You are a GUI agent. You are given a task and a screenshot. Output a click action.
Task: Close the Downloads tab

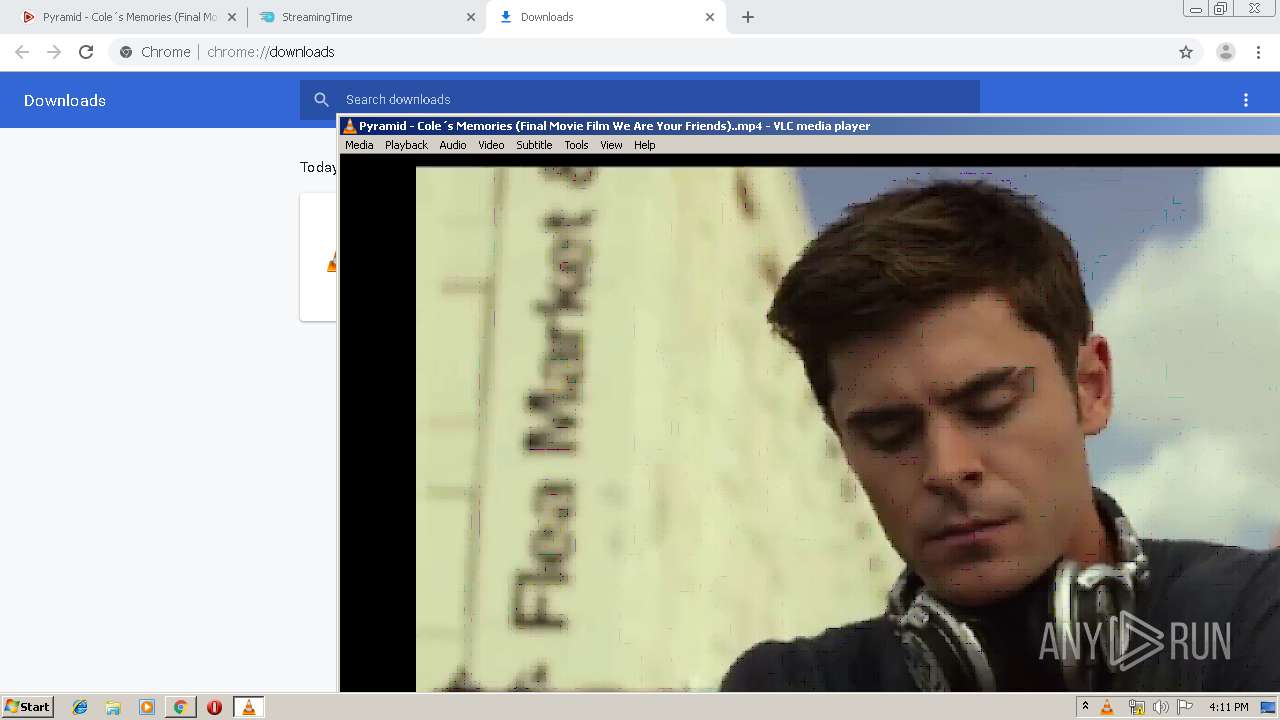[710, 17]
